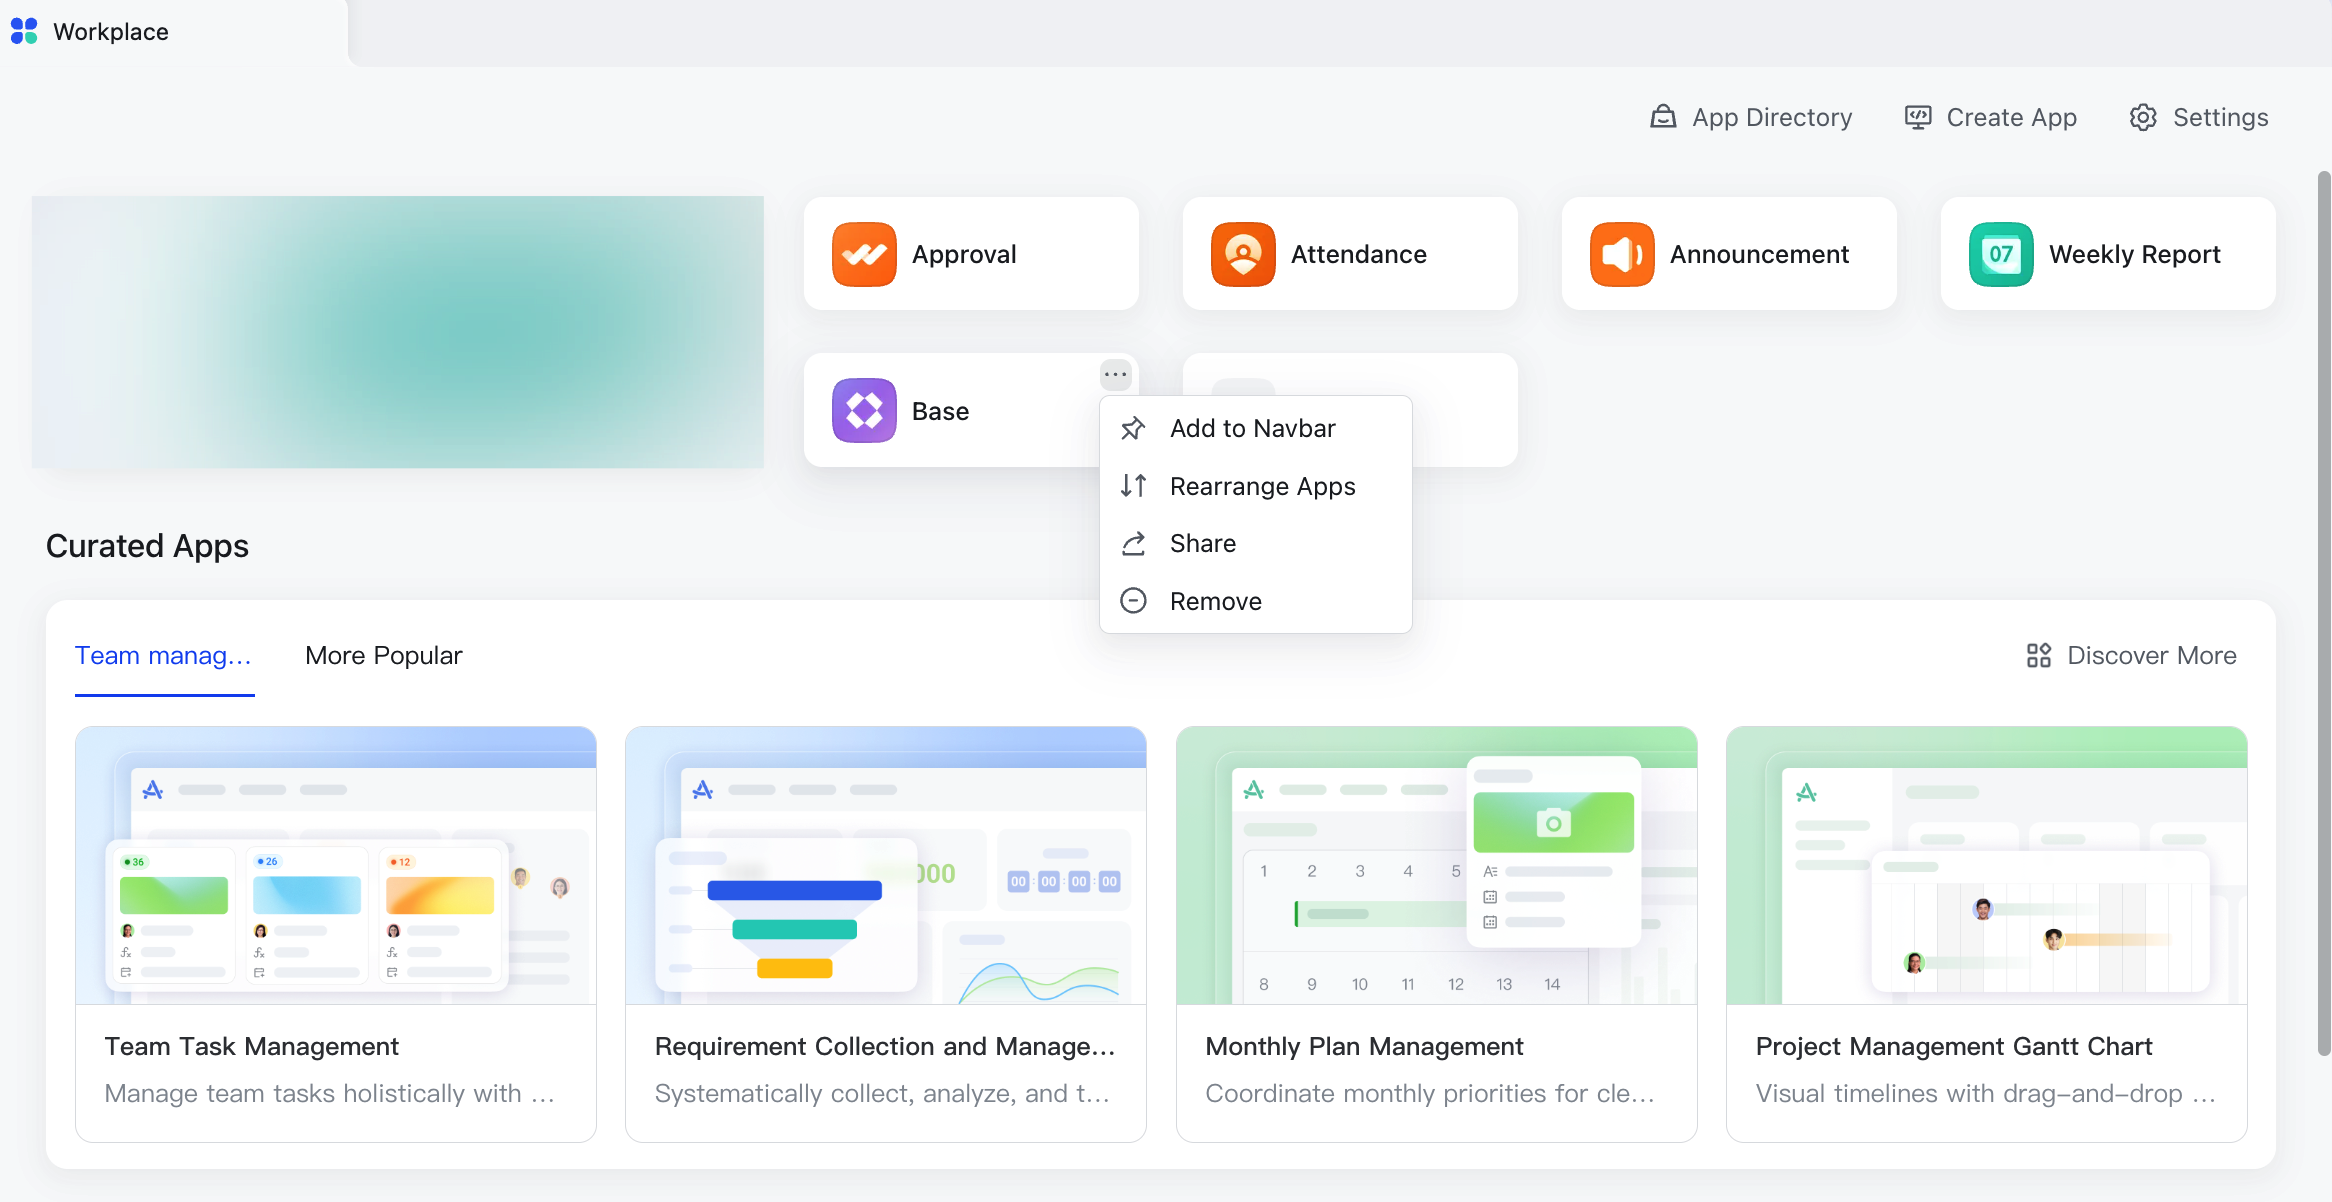Select Share in the context menu

pyautogui.click(x=1256, y=543)
